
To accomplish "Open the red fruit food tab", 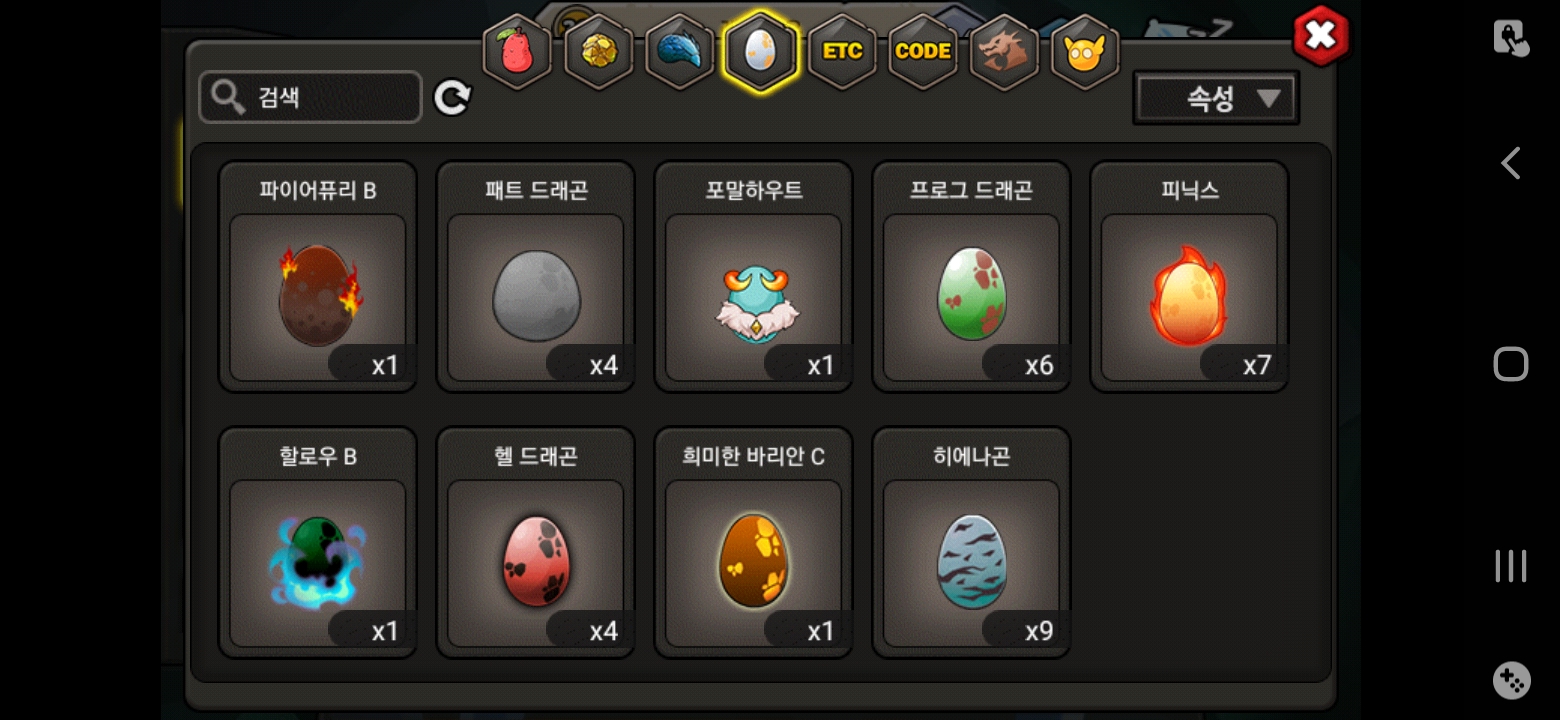I will point(517,53).
